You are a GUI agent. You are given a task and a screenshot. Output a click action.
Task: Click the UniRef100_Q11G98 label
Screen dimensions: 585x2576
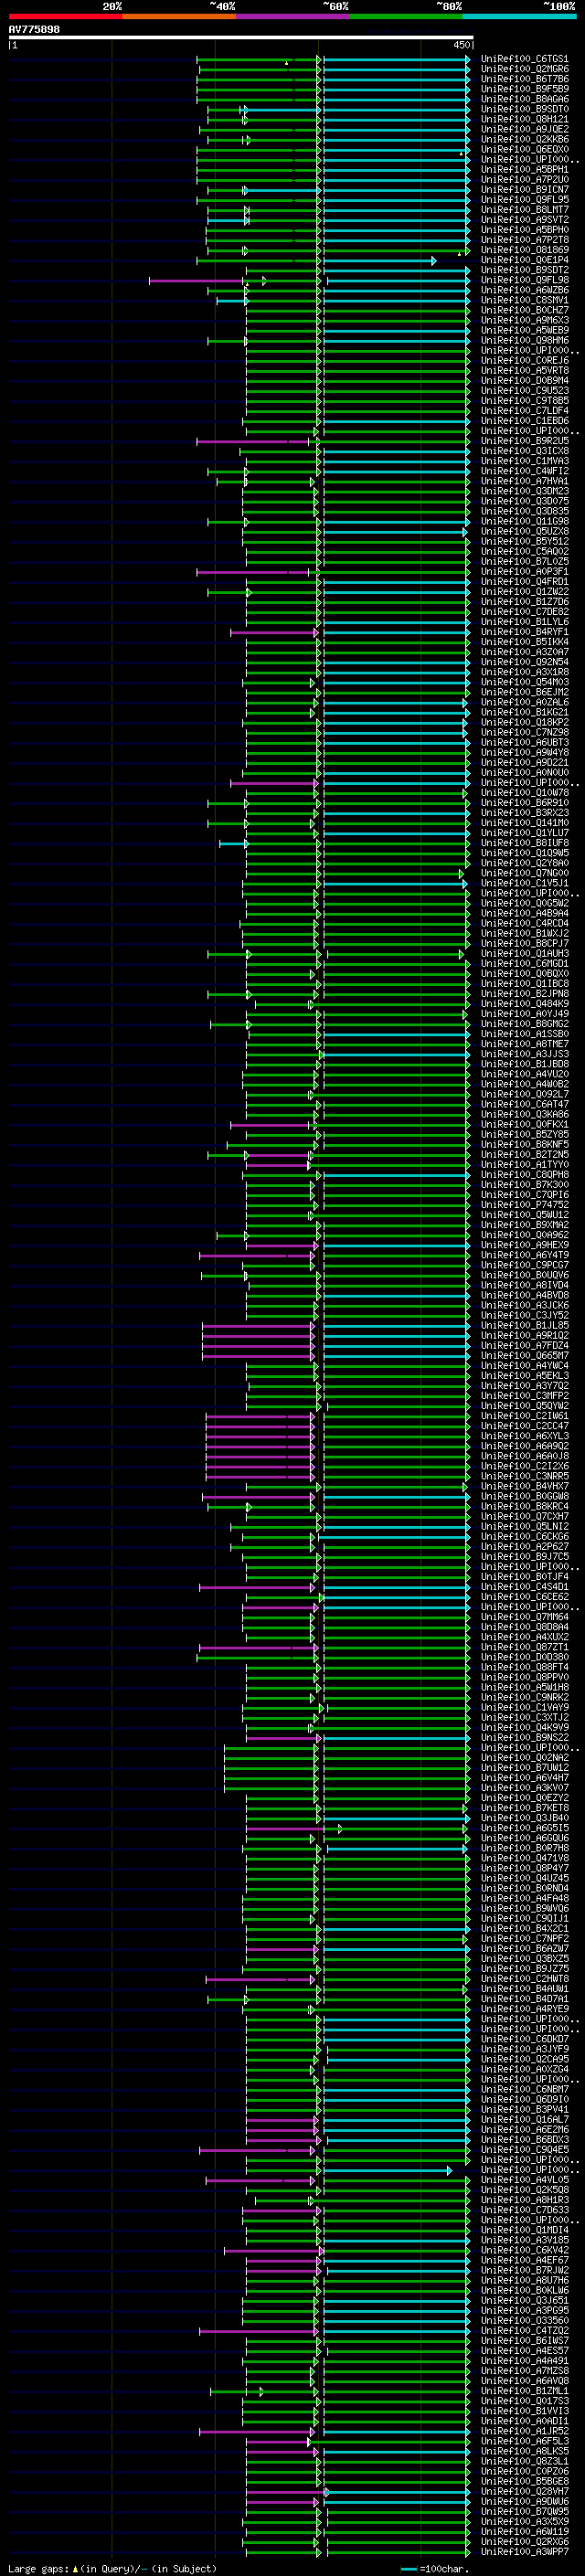(x=524, y=522)
